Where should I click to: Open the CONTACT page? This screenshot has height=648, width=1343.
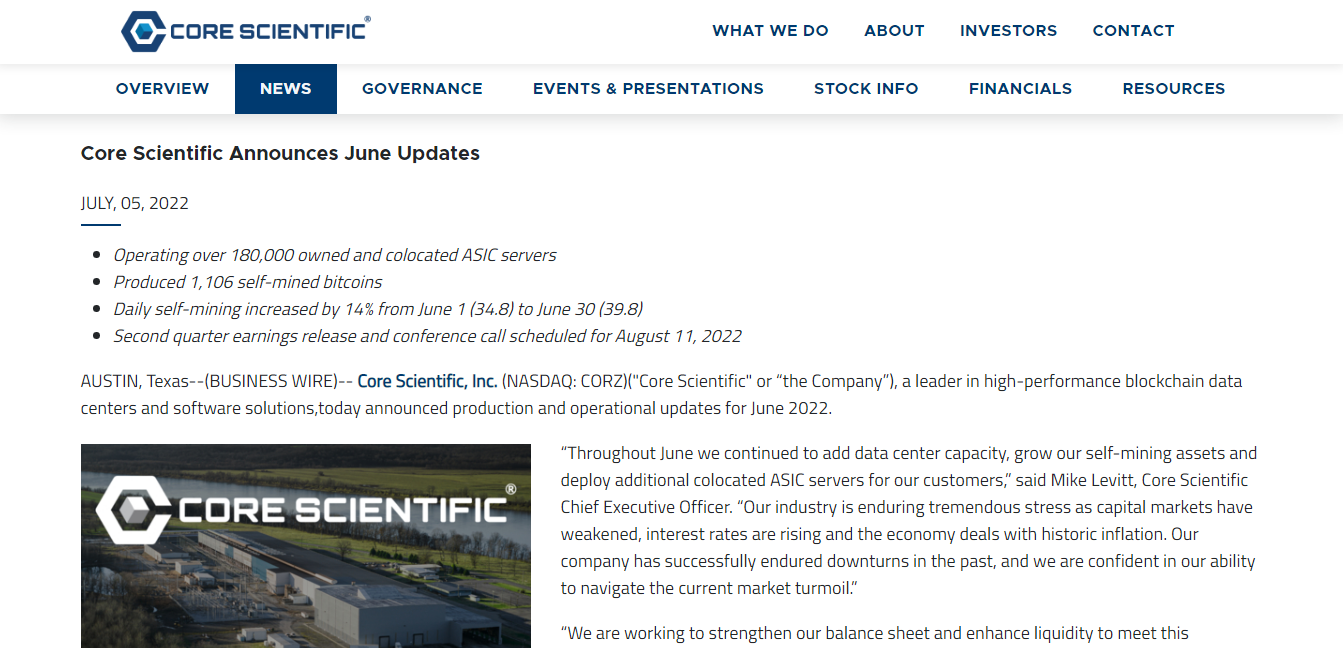[x=1133, y=31]
